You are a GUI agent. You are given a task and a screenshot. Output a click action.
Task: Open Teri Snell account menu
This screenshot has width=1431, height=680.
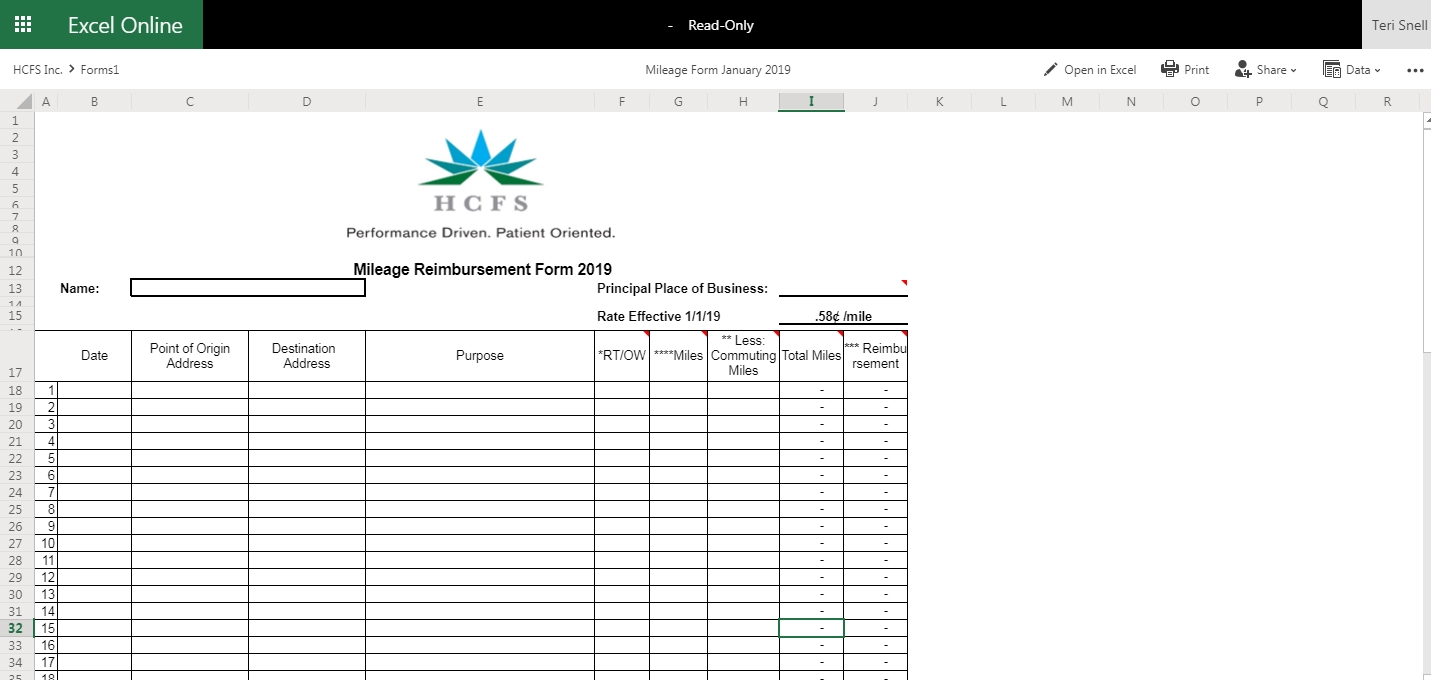[x=1398, y=25]
